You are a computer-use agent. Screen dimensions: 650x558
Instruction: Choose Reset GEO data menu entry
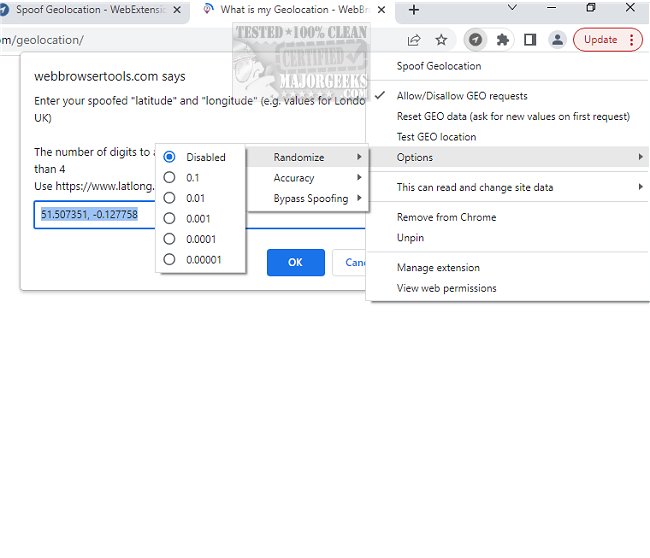[x=508, y=116]
